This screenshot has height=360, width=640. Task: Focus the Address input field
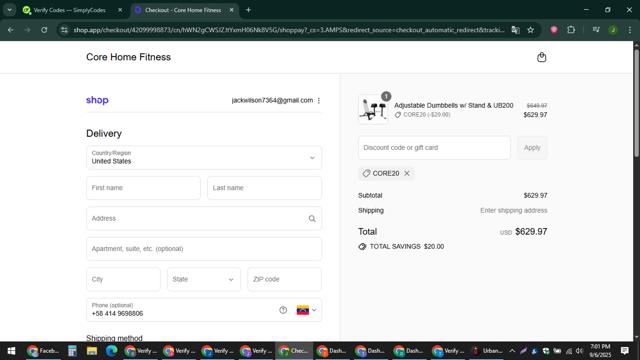coord(204,218)
